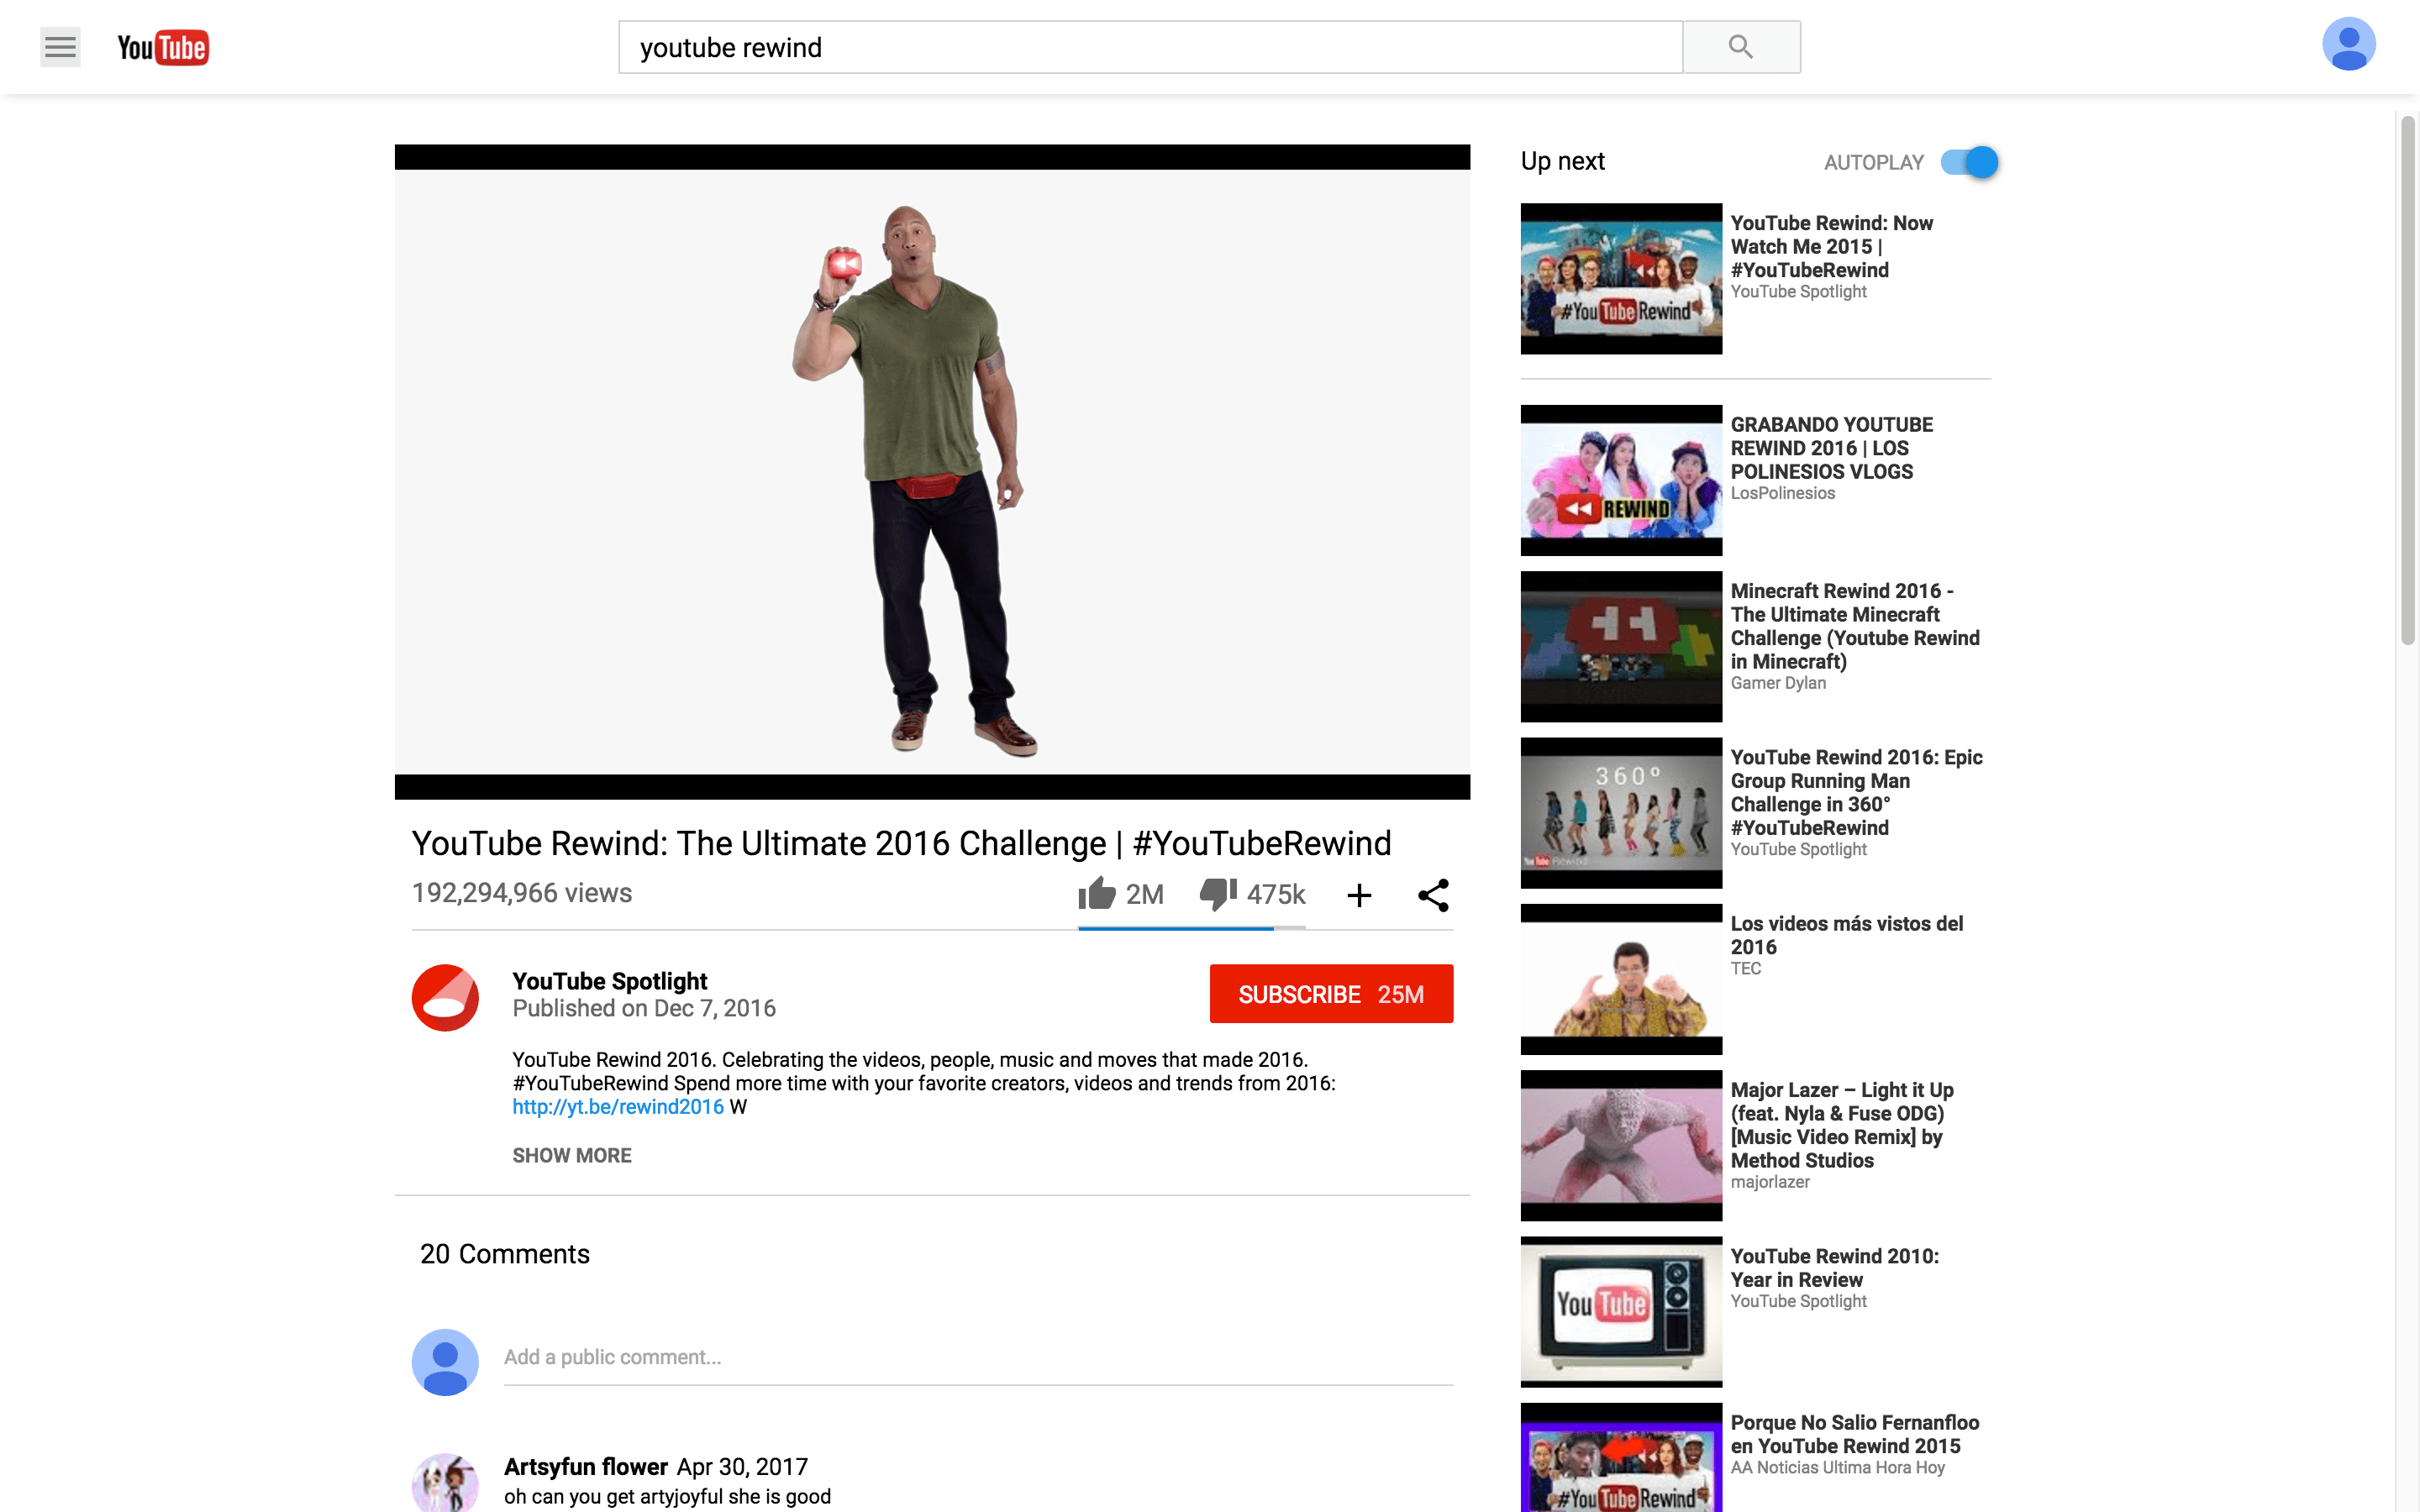
Task: Subscribe to YouTube Spotlight channel
Action: [x=1330, y=994]
